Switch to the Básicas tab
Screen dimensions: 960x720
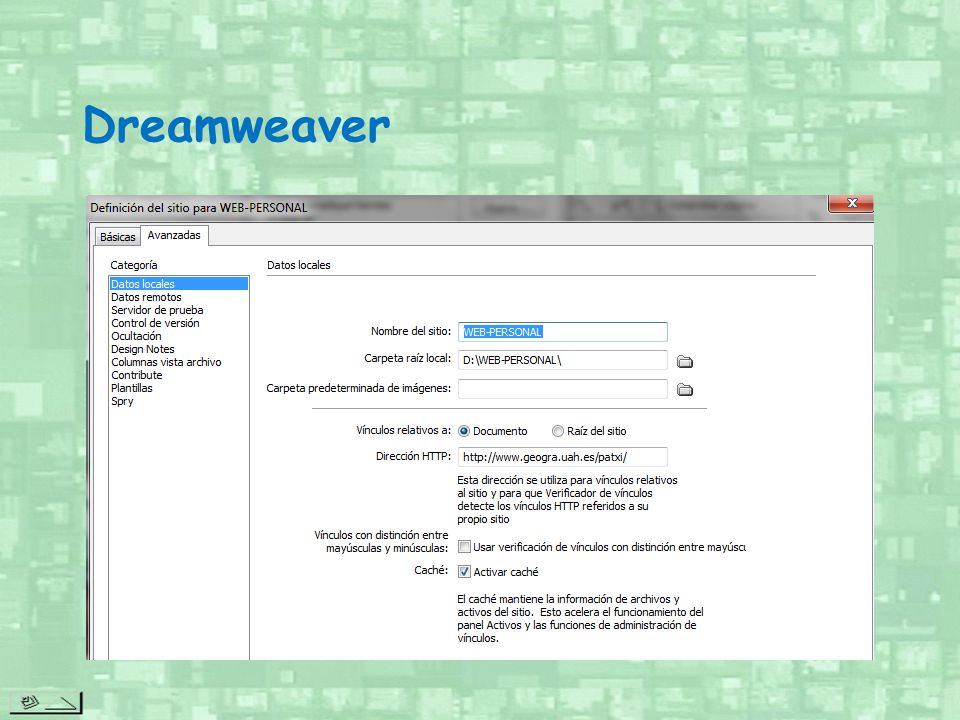(118, 237)
